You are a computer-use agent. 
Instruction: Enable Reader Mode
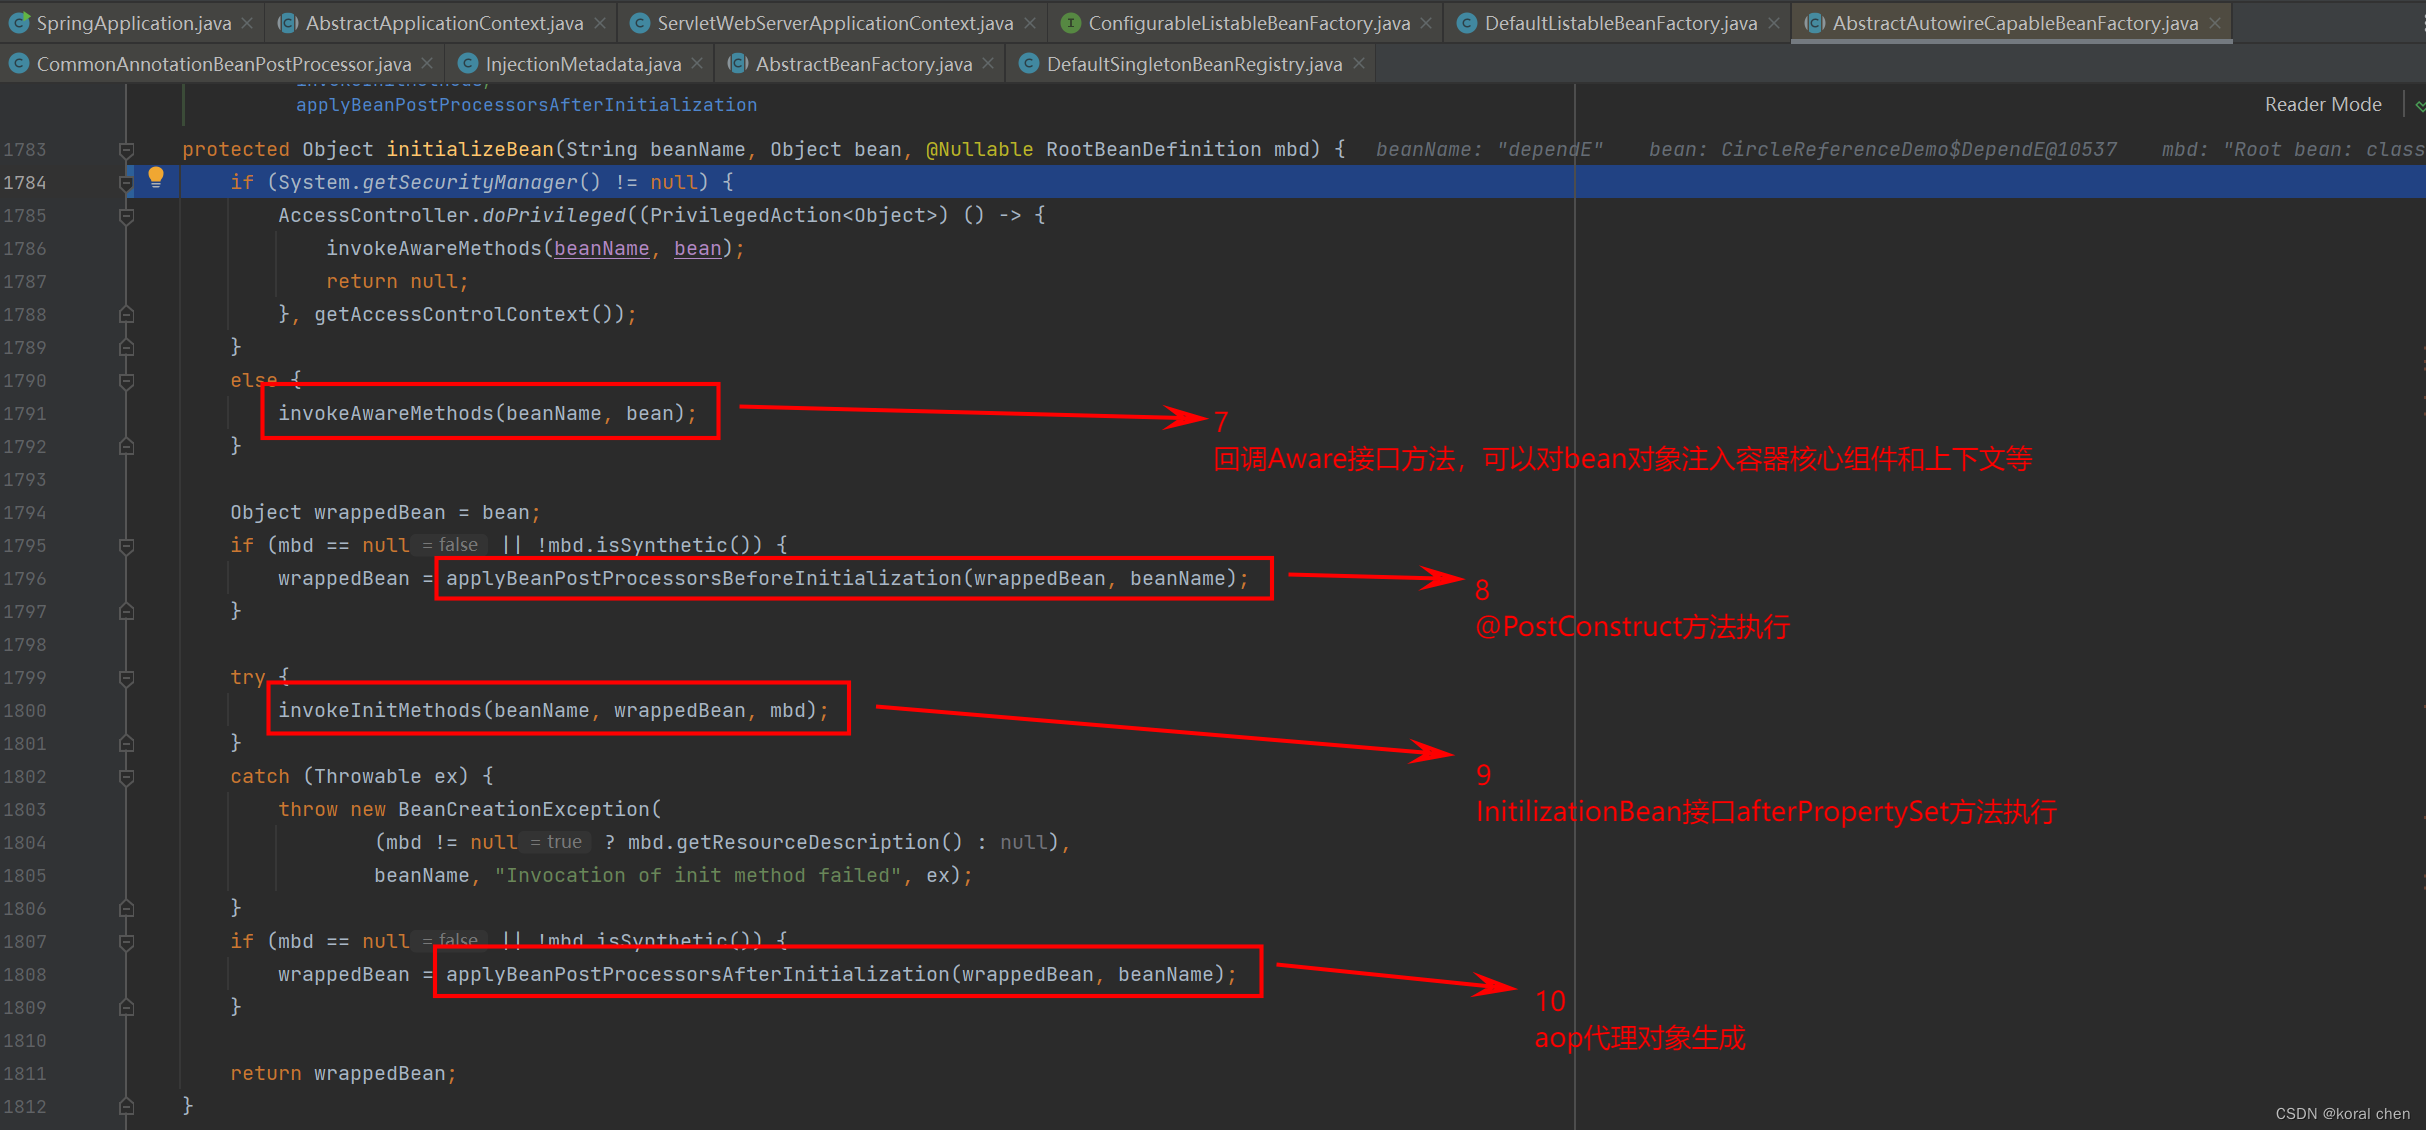2322,104
